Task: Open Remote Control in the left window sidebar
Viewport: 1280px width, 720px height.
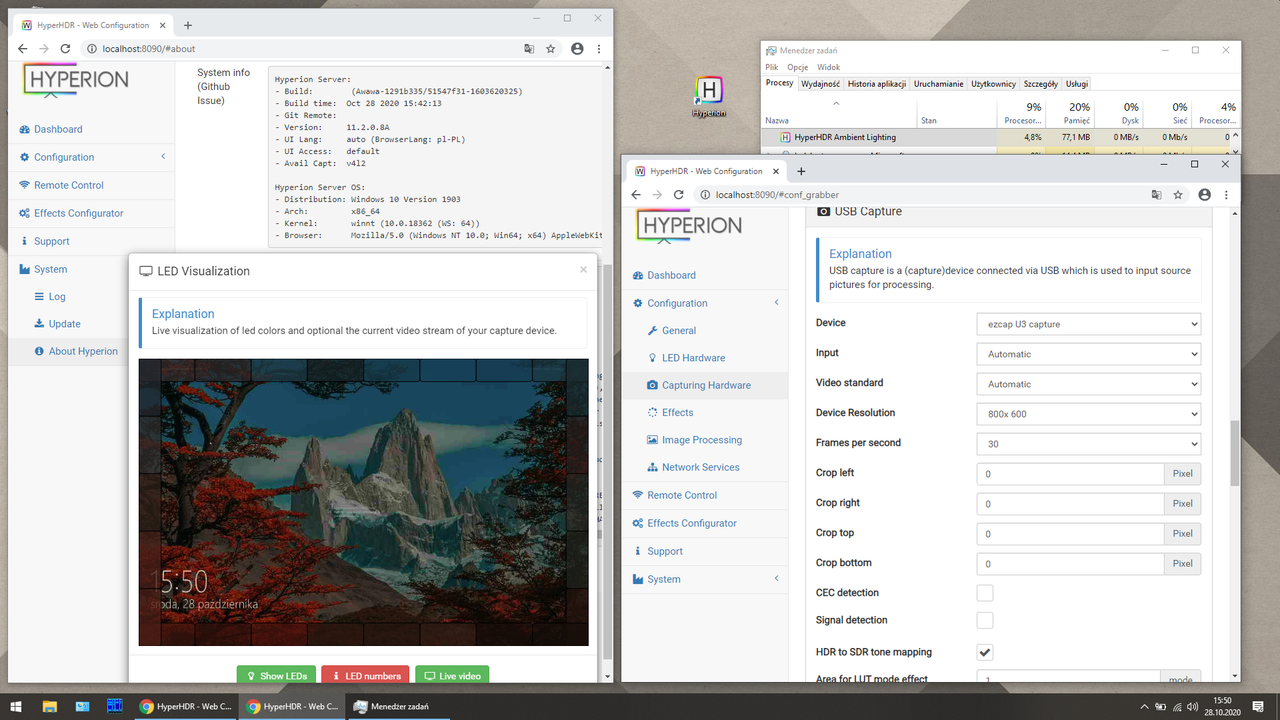Action: point(69,185)
